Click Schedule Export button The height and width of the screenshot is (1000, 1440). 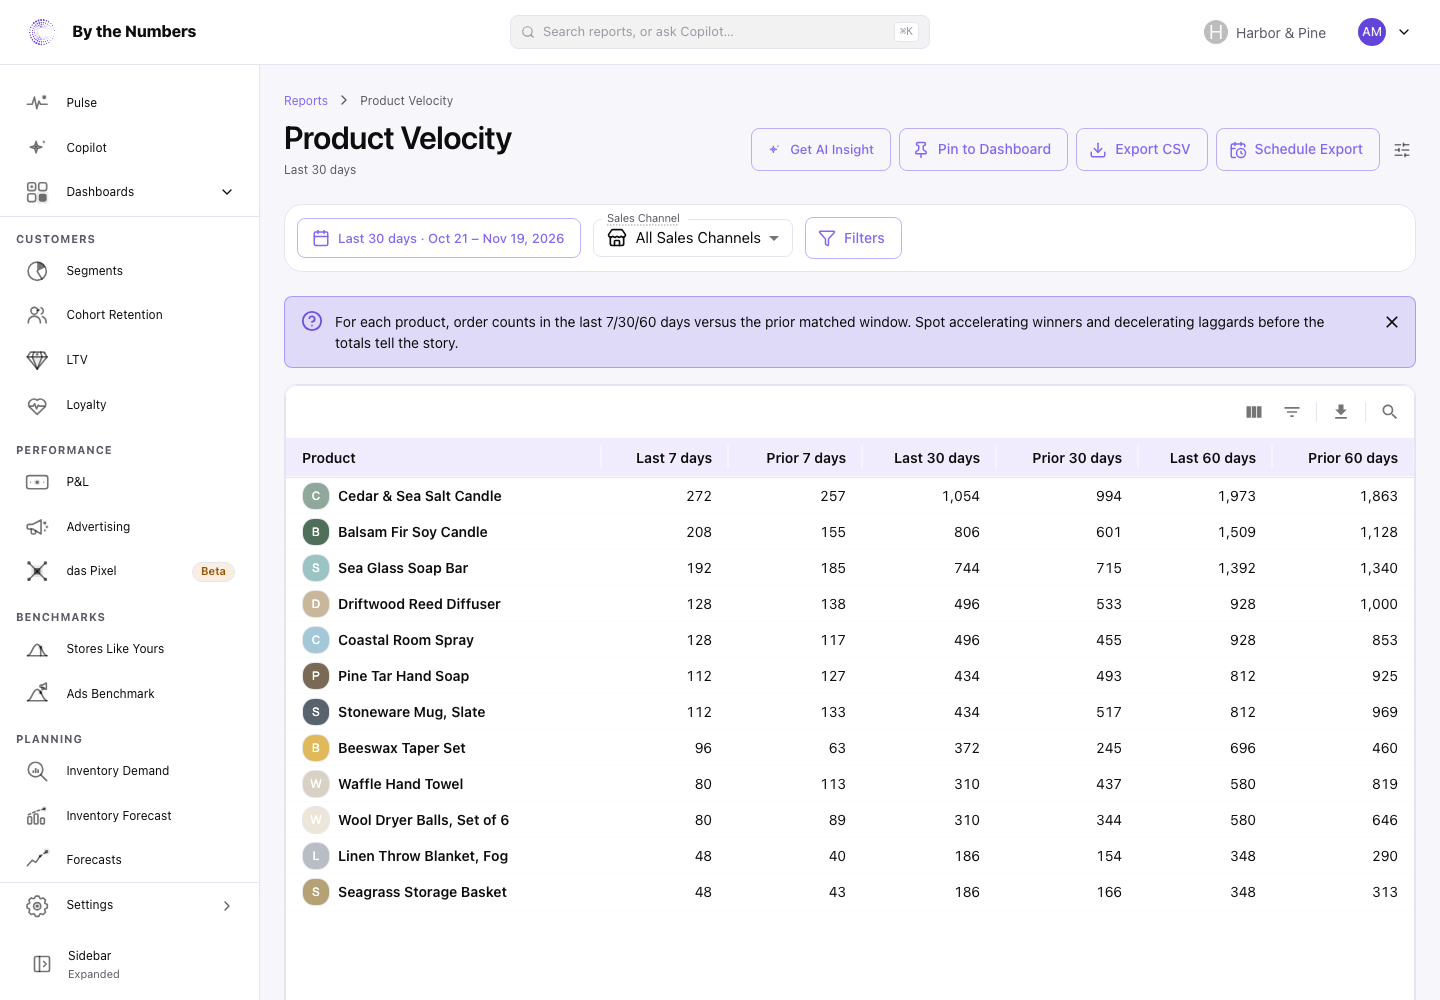[1298, 150]
